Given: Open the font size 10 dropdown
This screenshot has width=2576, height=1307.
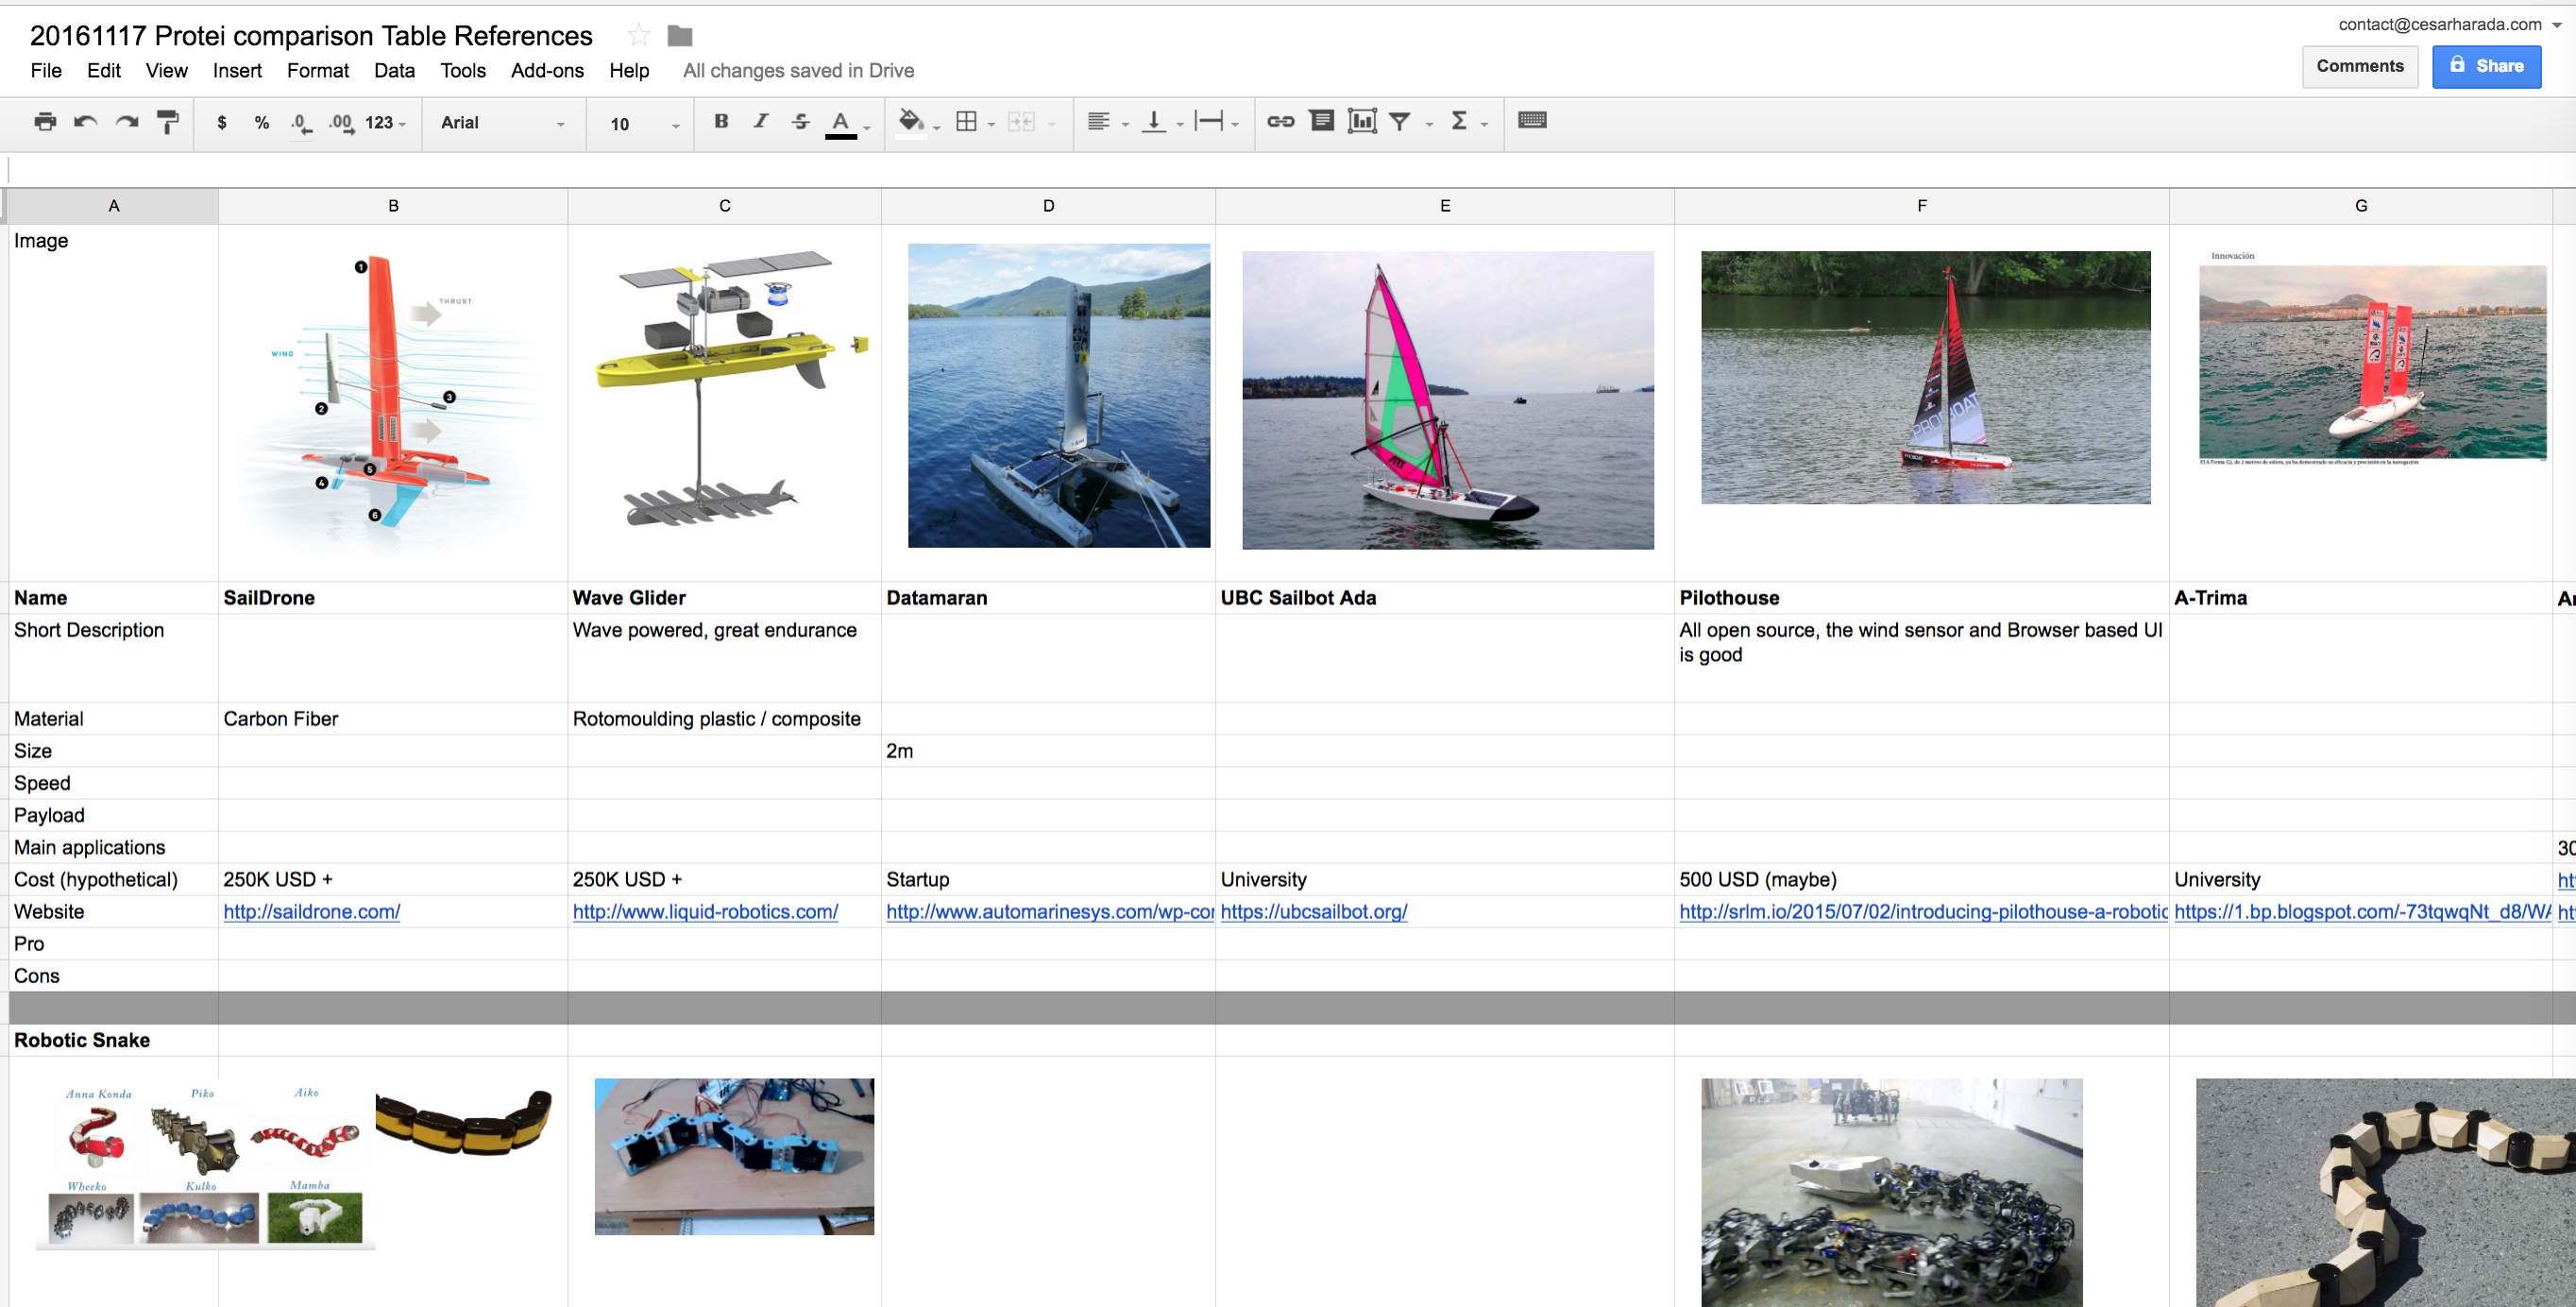Looking at the screenshot, I should pyautogui.click(x=645, y=124).
